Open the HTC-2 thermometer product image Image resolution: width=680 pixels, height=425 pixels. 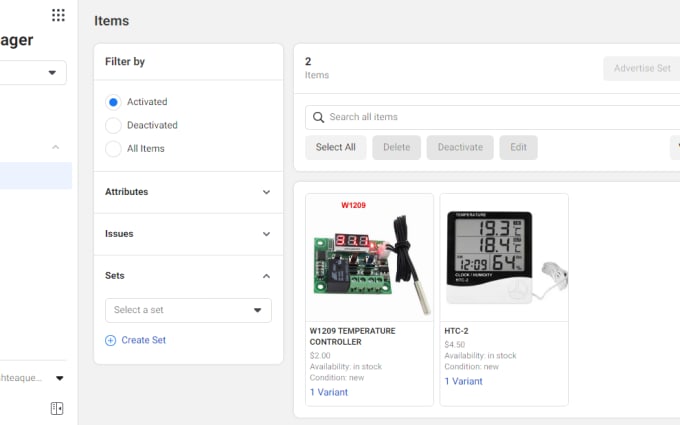point(504,258)
